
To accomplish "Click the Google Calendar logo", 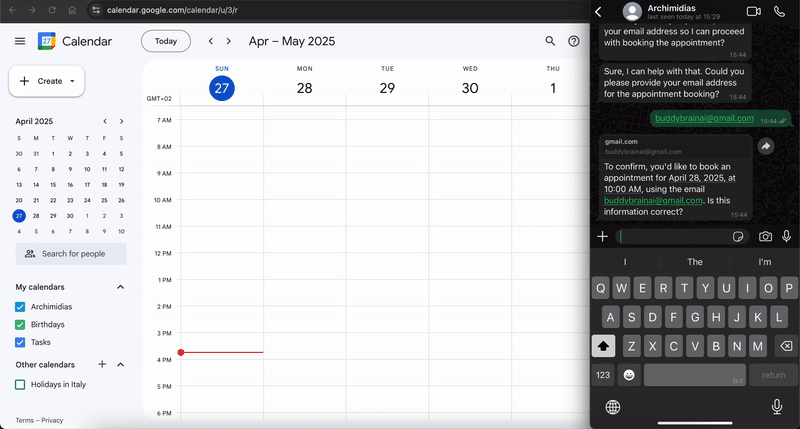I will [x=46, y=41].
